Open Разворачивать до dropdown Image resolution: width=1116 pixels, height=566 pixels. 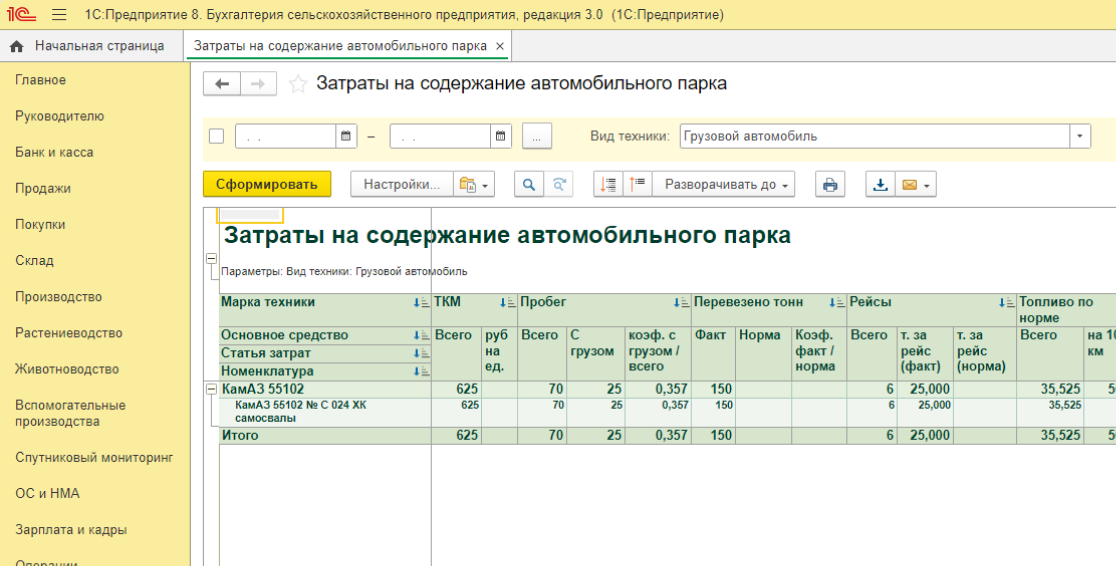coord(724,184)
